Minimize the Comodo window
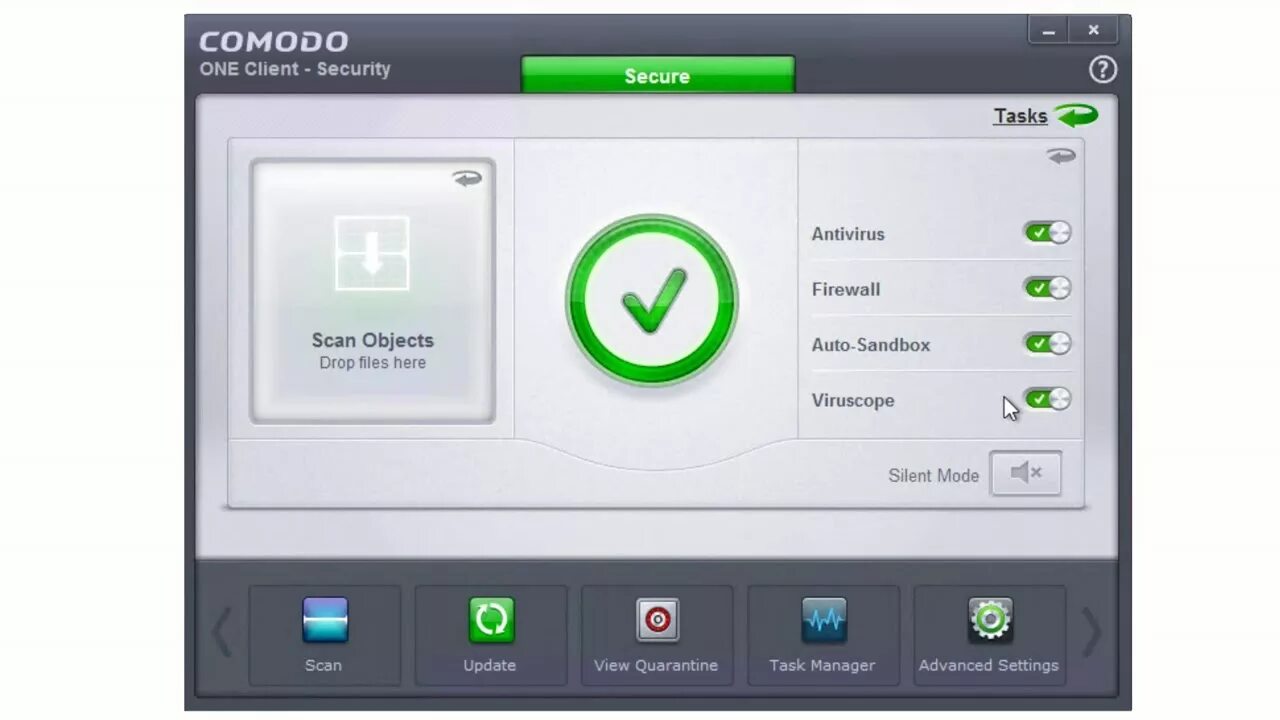 pos(1048,31)
